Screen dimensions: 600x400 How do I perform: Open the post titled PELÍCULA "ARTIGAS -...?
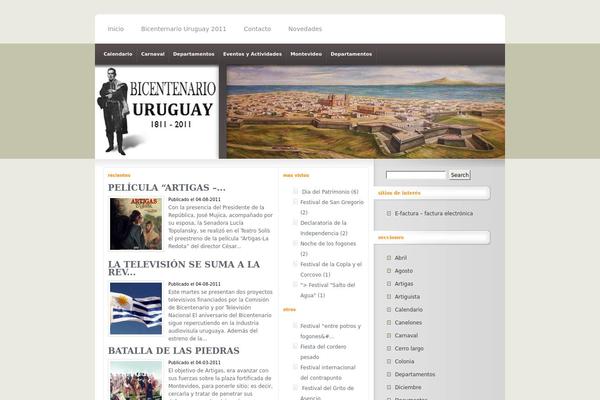pos(167,188)
